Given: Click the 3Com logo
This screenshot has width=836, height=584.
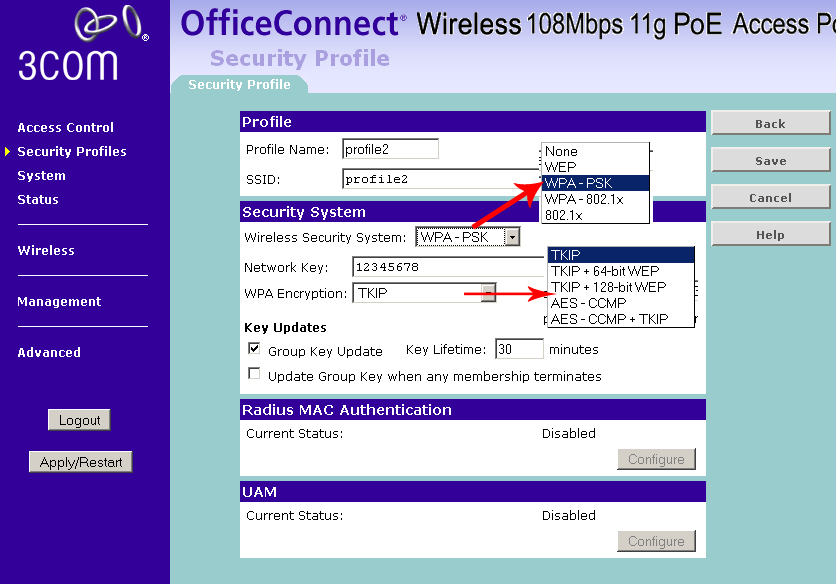Looking at the screenshot, I should tap(83, 44).
